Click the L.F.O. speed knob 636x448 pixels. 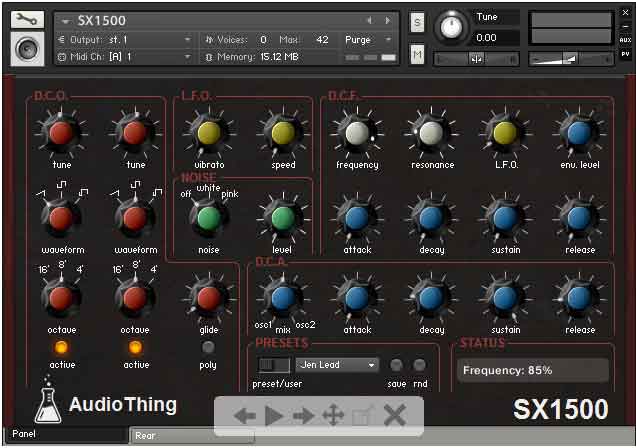click(283, 133)
